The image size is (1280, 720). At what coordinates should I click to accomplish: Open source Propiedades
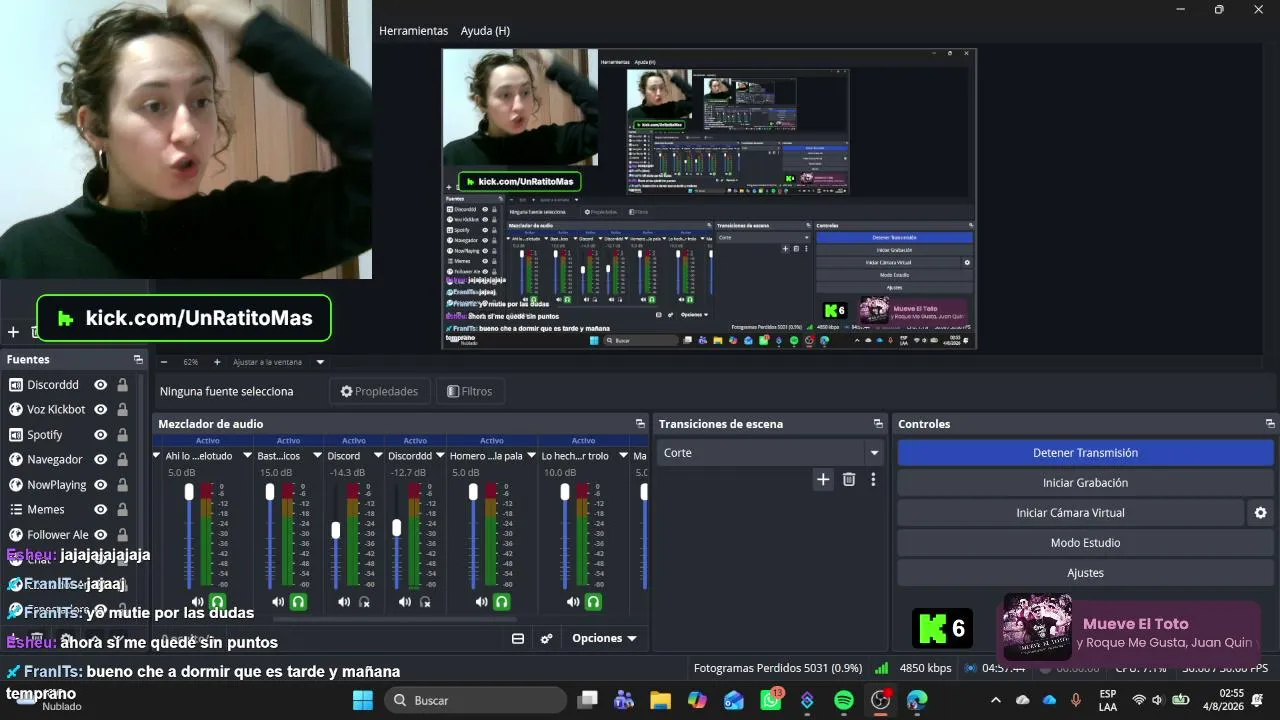pyautogui.click(x=379, y=391)
